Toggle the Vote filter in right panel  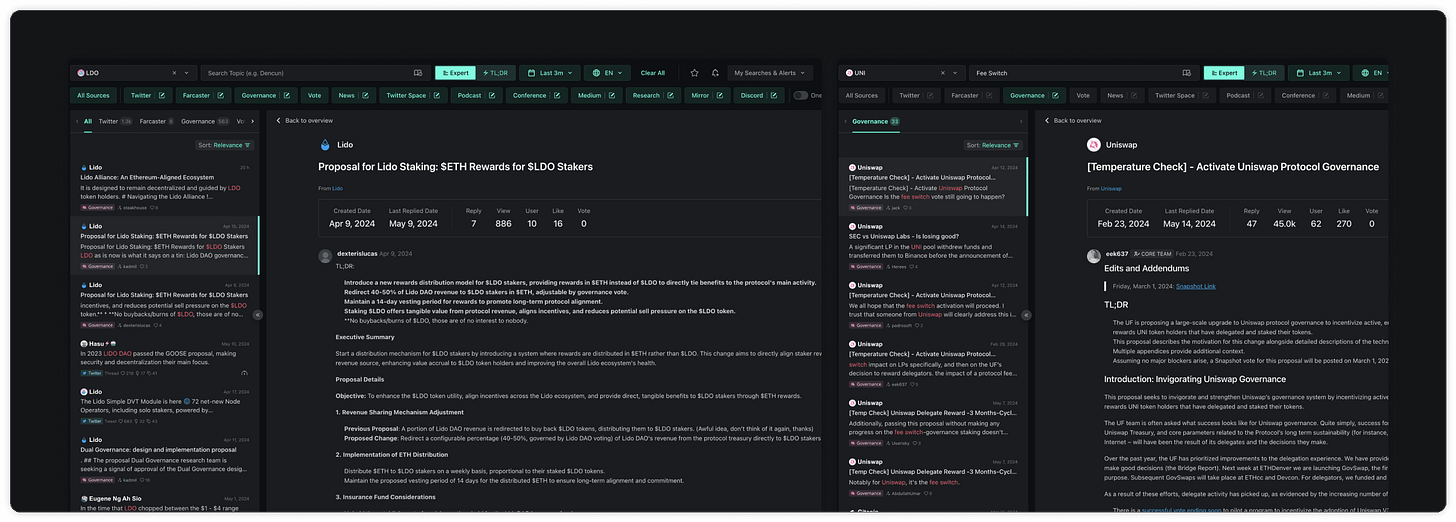click(1082, 95)
